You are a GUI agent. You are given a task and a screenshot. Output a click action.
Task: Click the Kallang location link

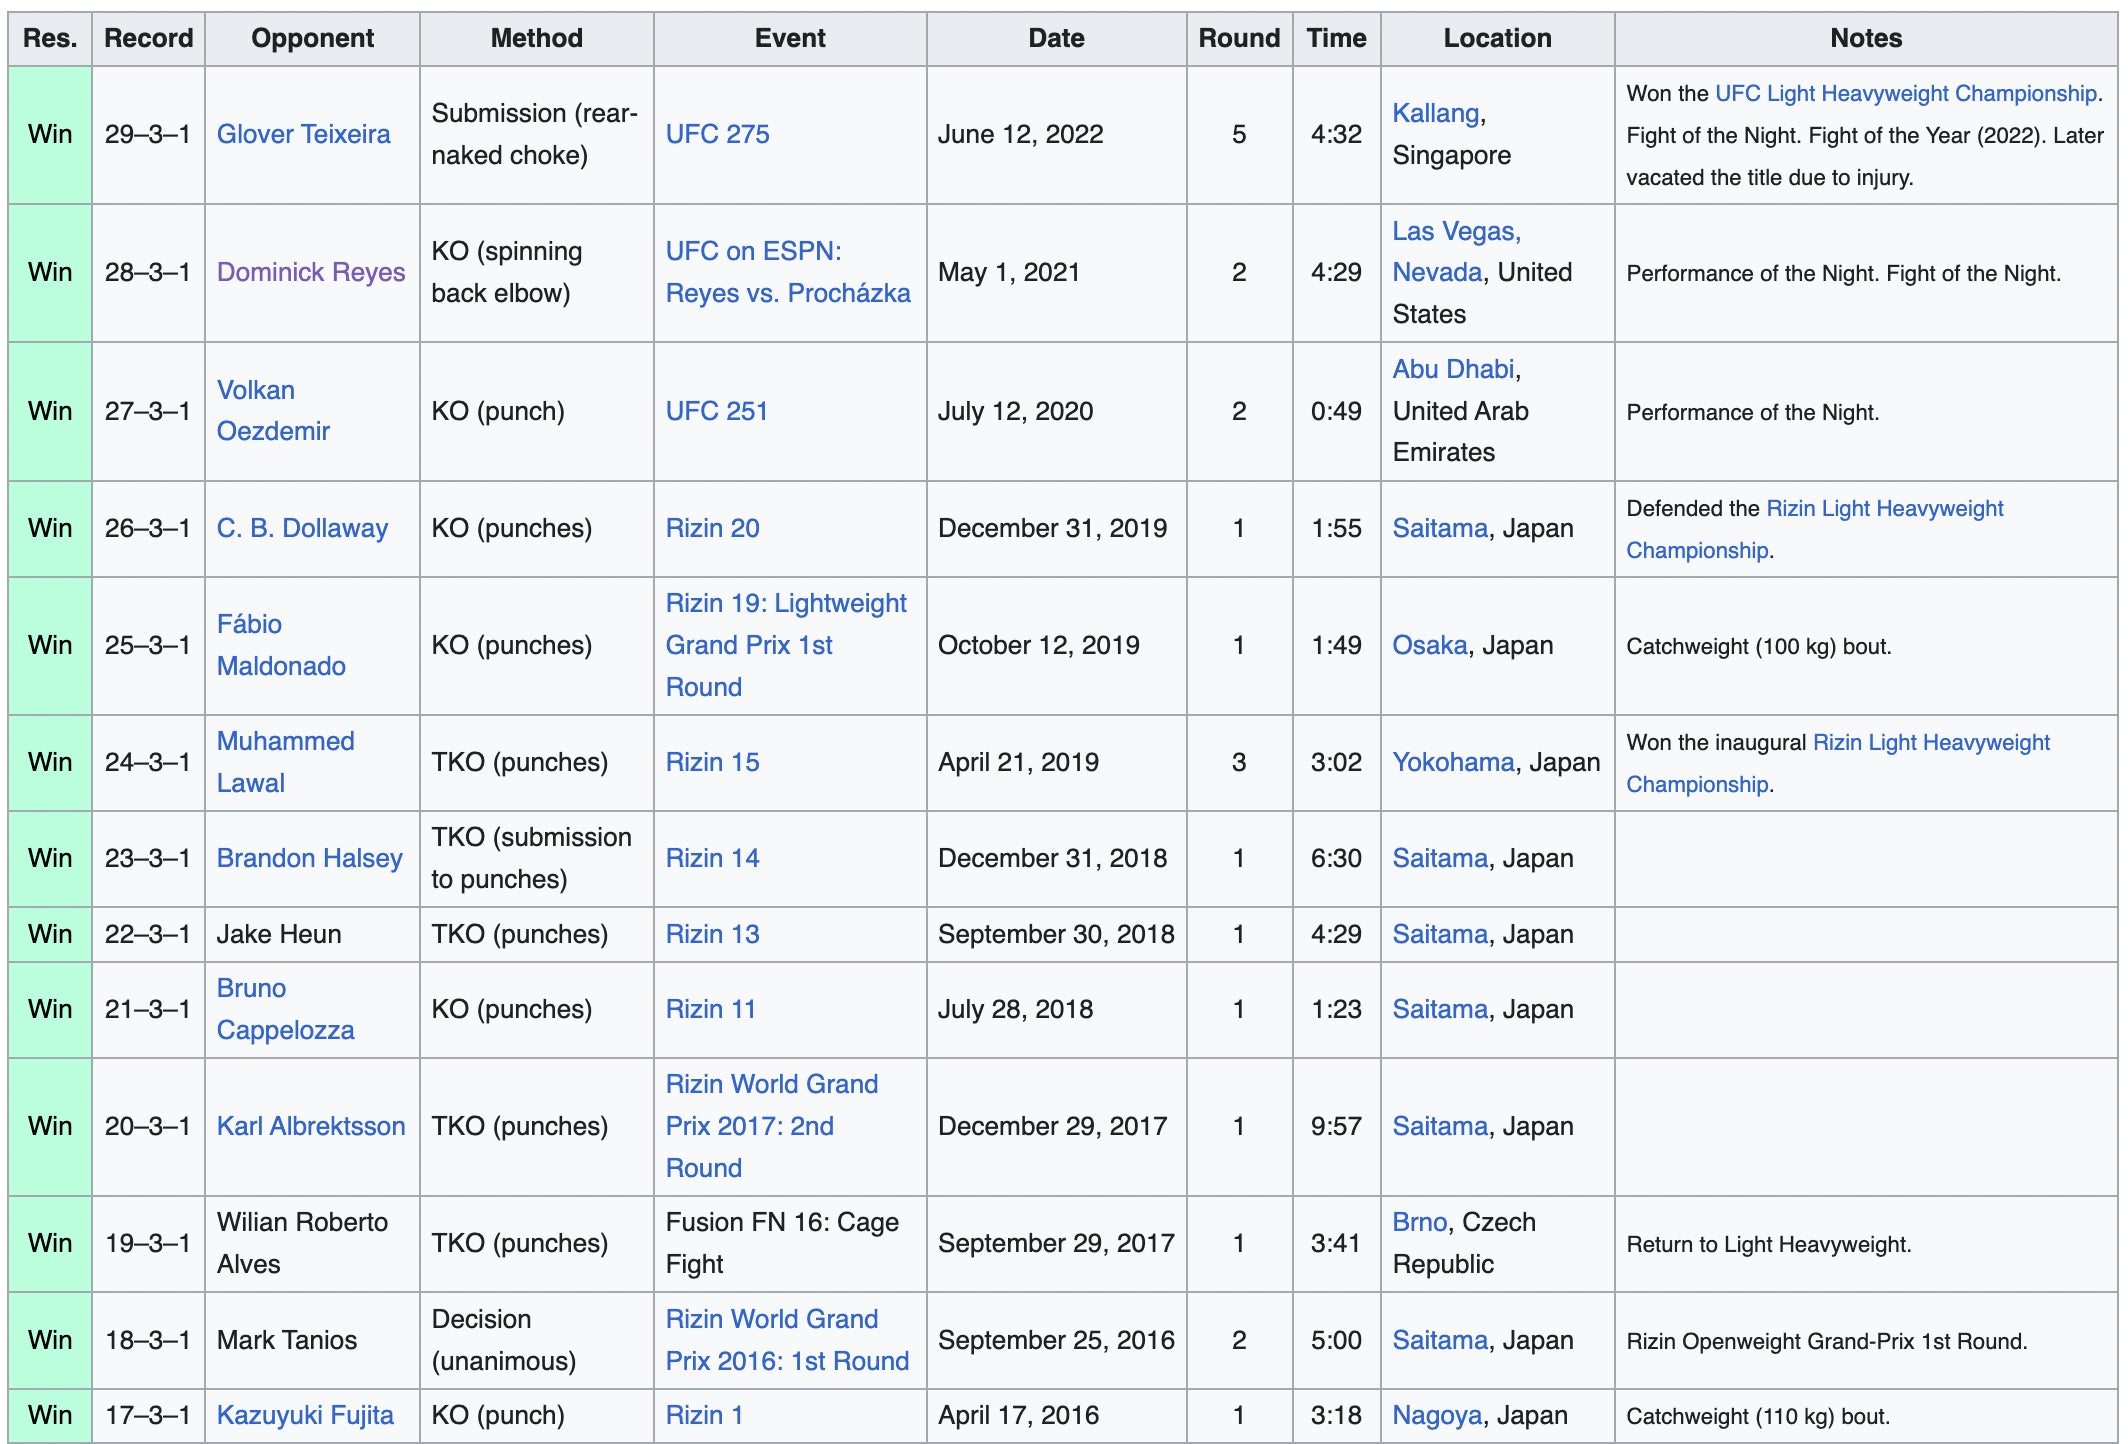point(1435,113)
